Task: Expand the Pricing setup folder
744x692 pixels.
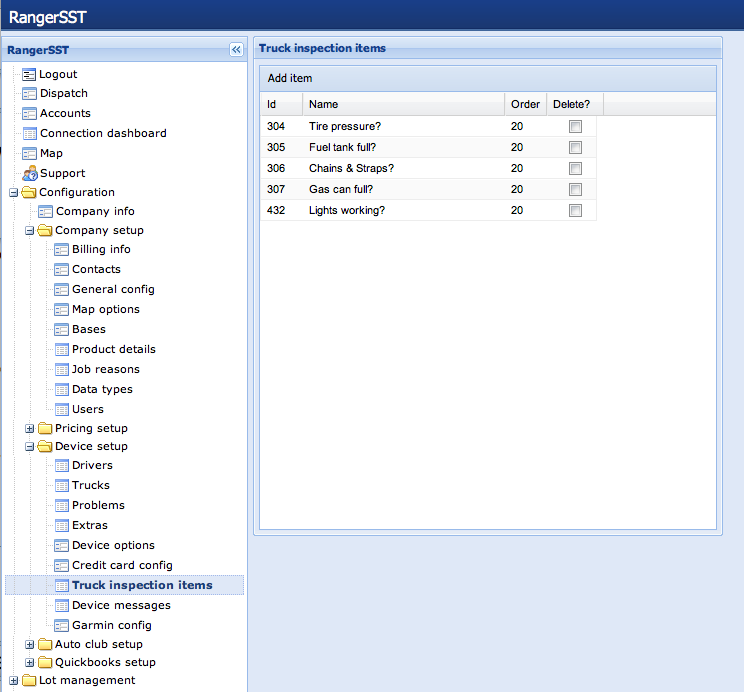Action: pyautogui.click(x=30, y=428)
